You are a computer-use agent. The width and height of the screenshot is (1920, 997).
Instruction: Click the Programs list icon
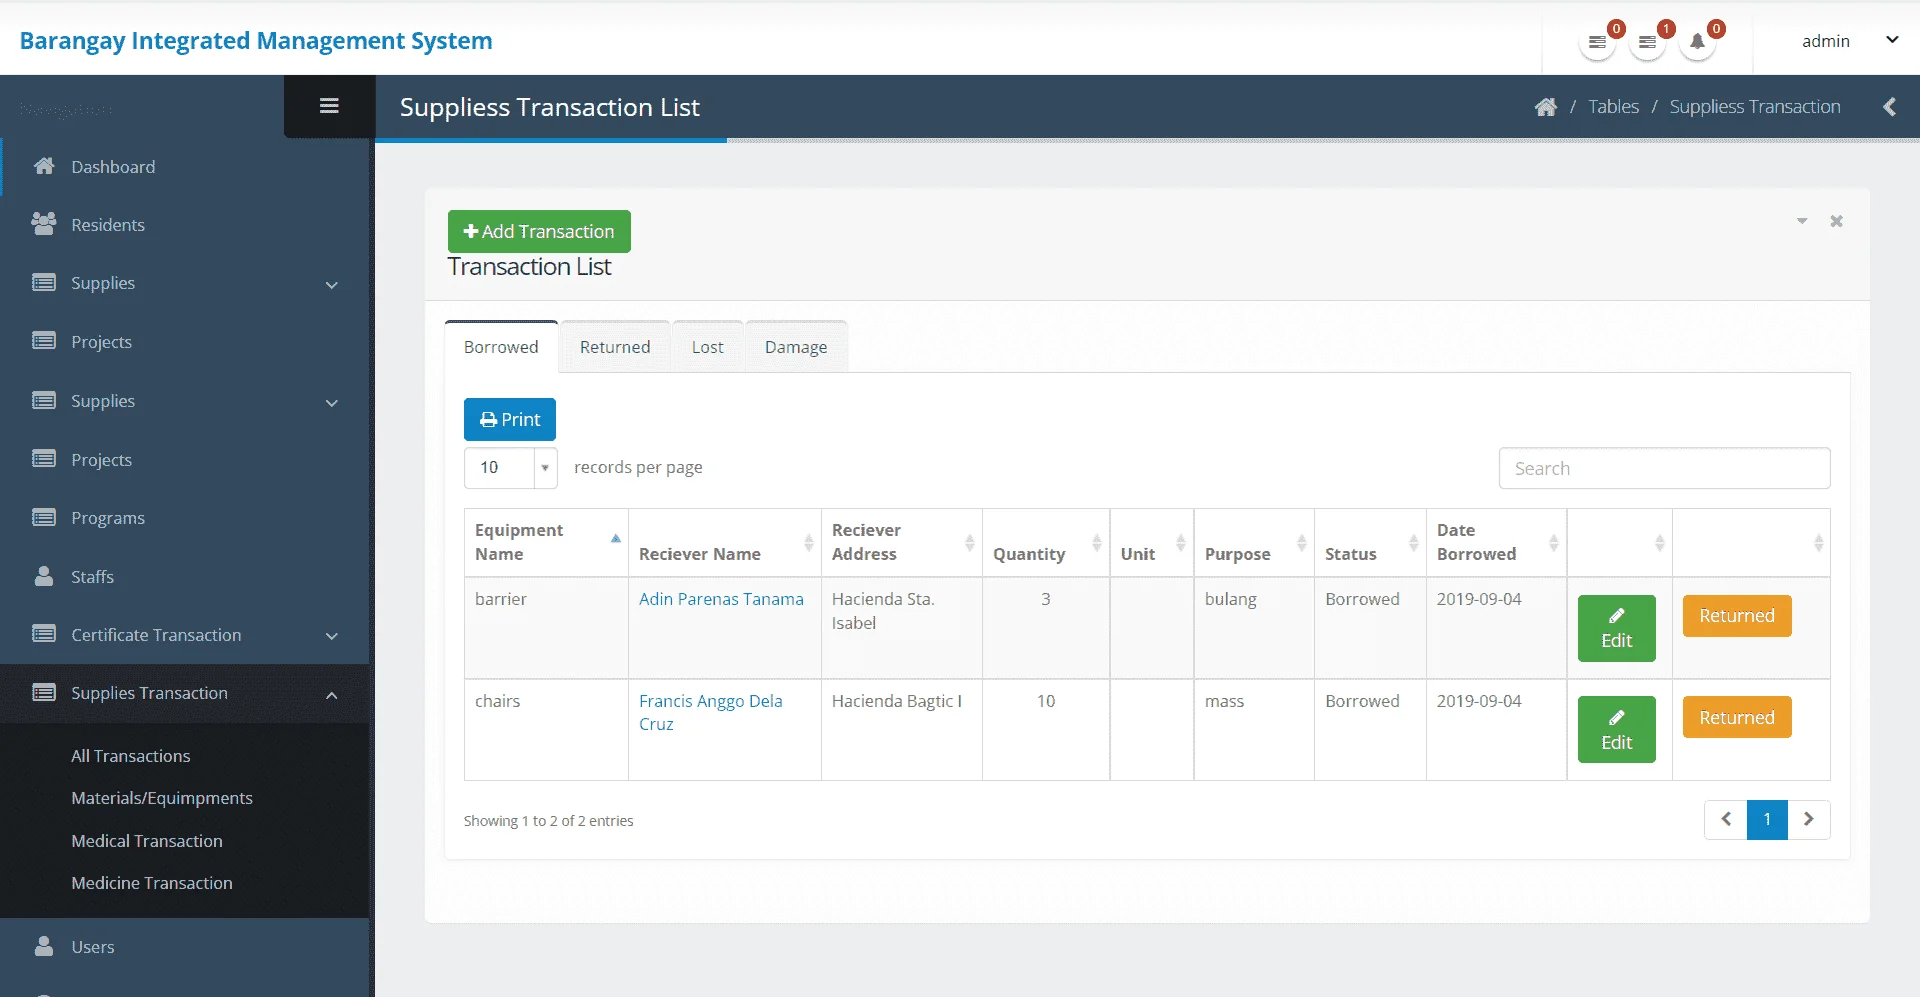point(44,517)
